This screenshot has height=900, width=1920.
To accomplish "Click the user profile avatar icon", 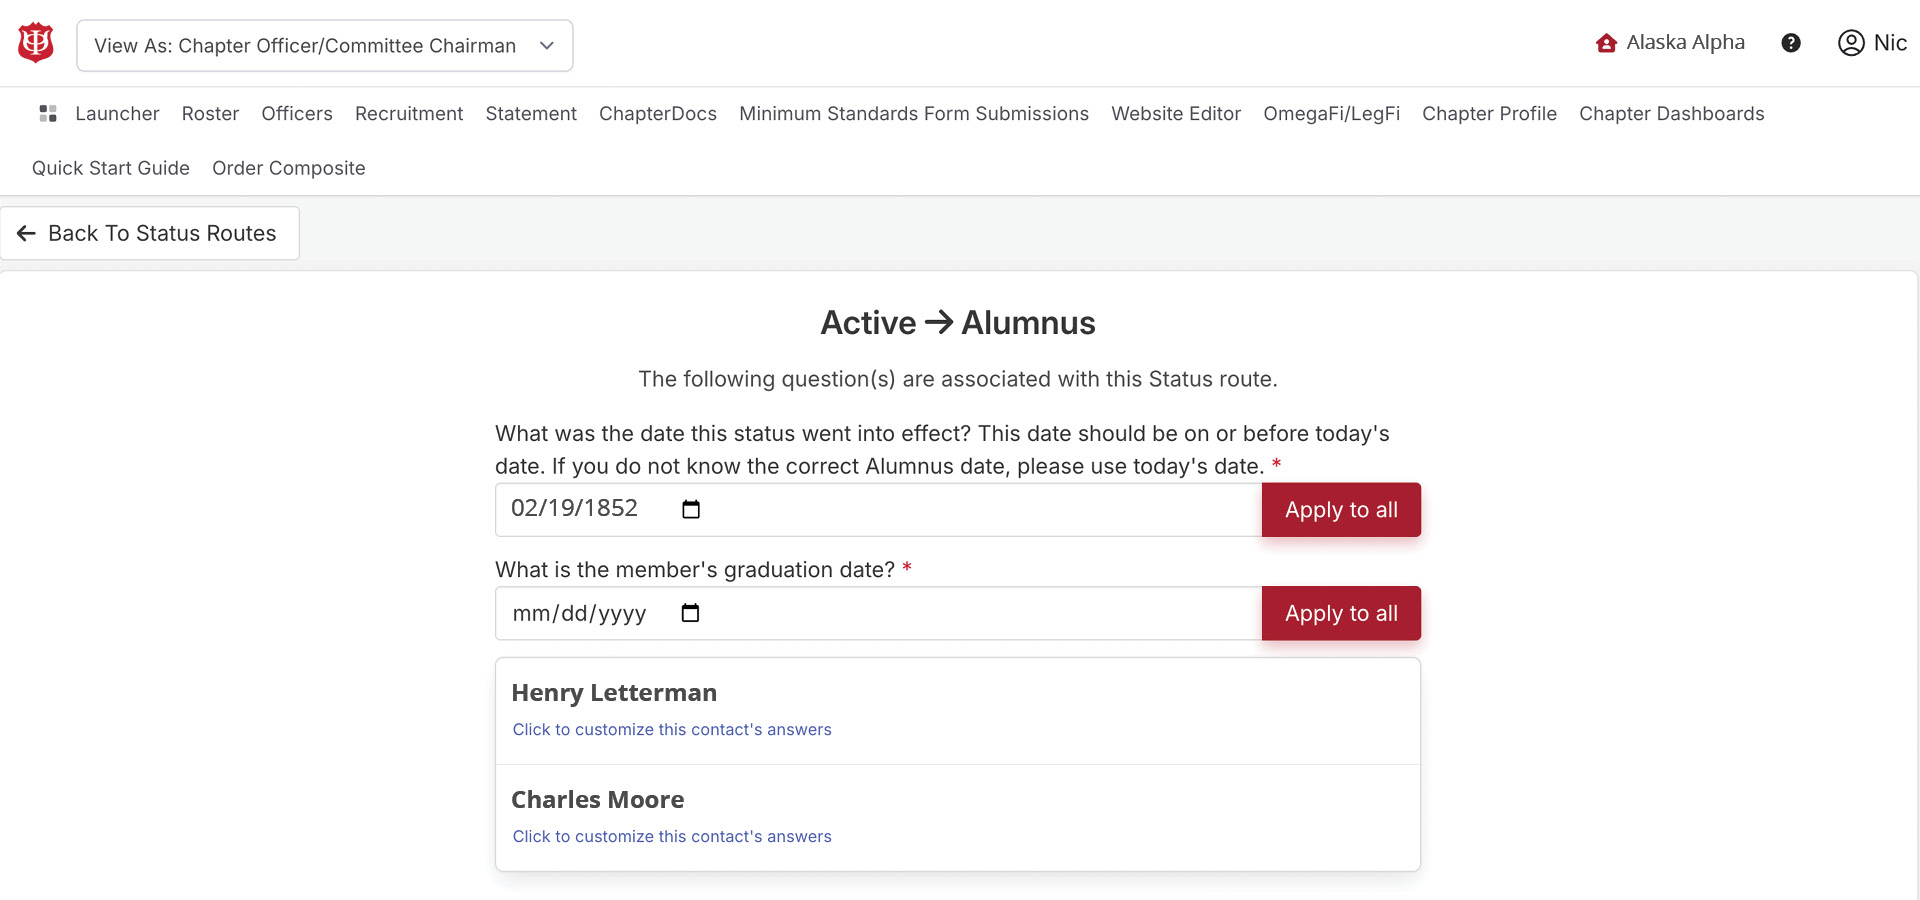I will [1851, 43].
